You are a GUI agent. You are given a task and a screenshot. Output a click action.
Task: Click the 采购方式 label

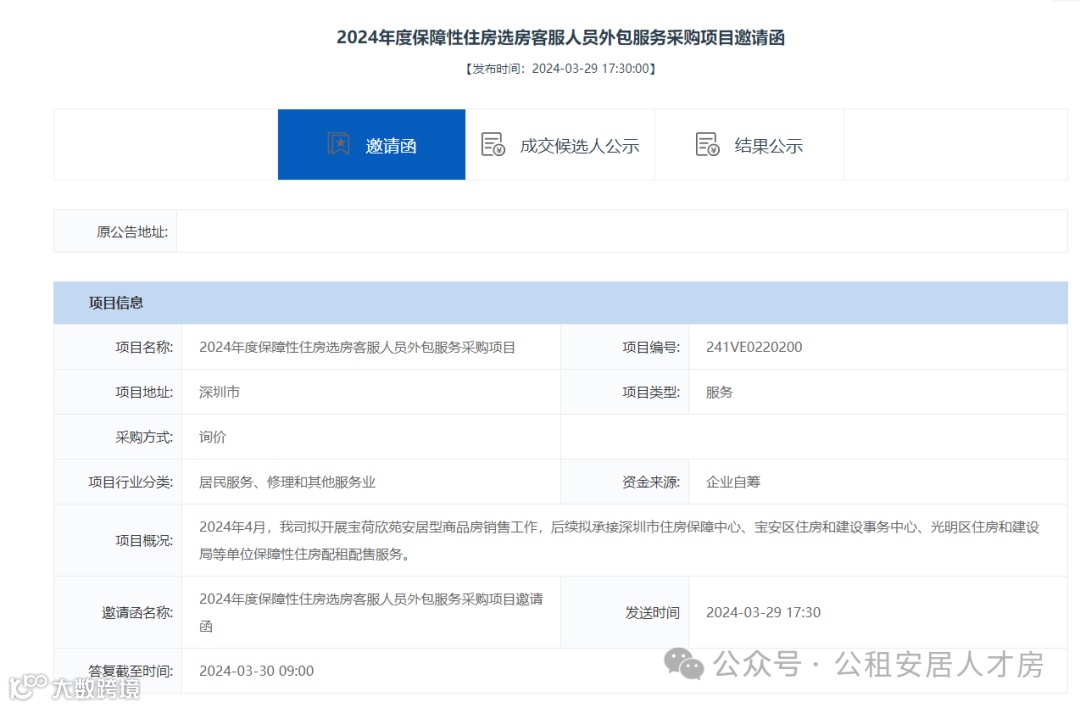tap(144, 437)
